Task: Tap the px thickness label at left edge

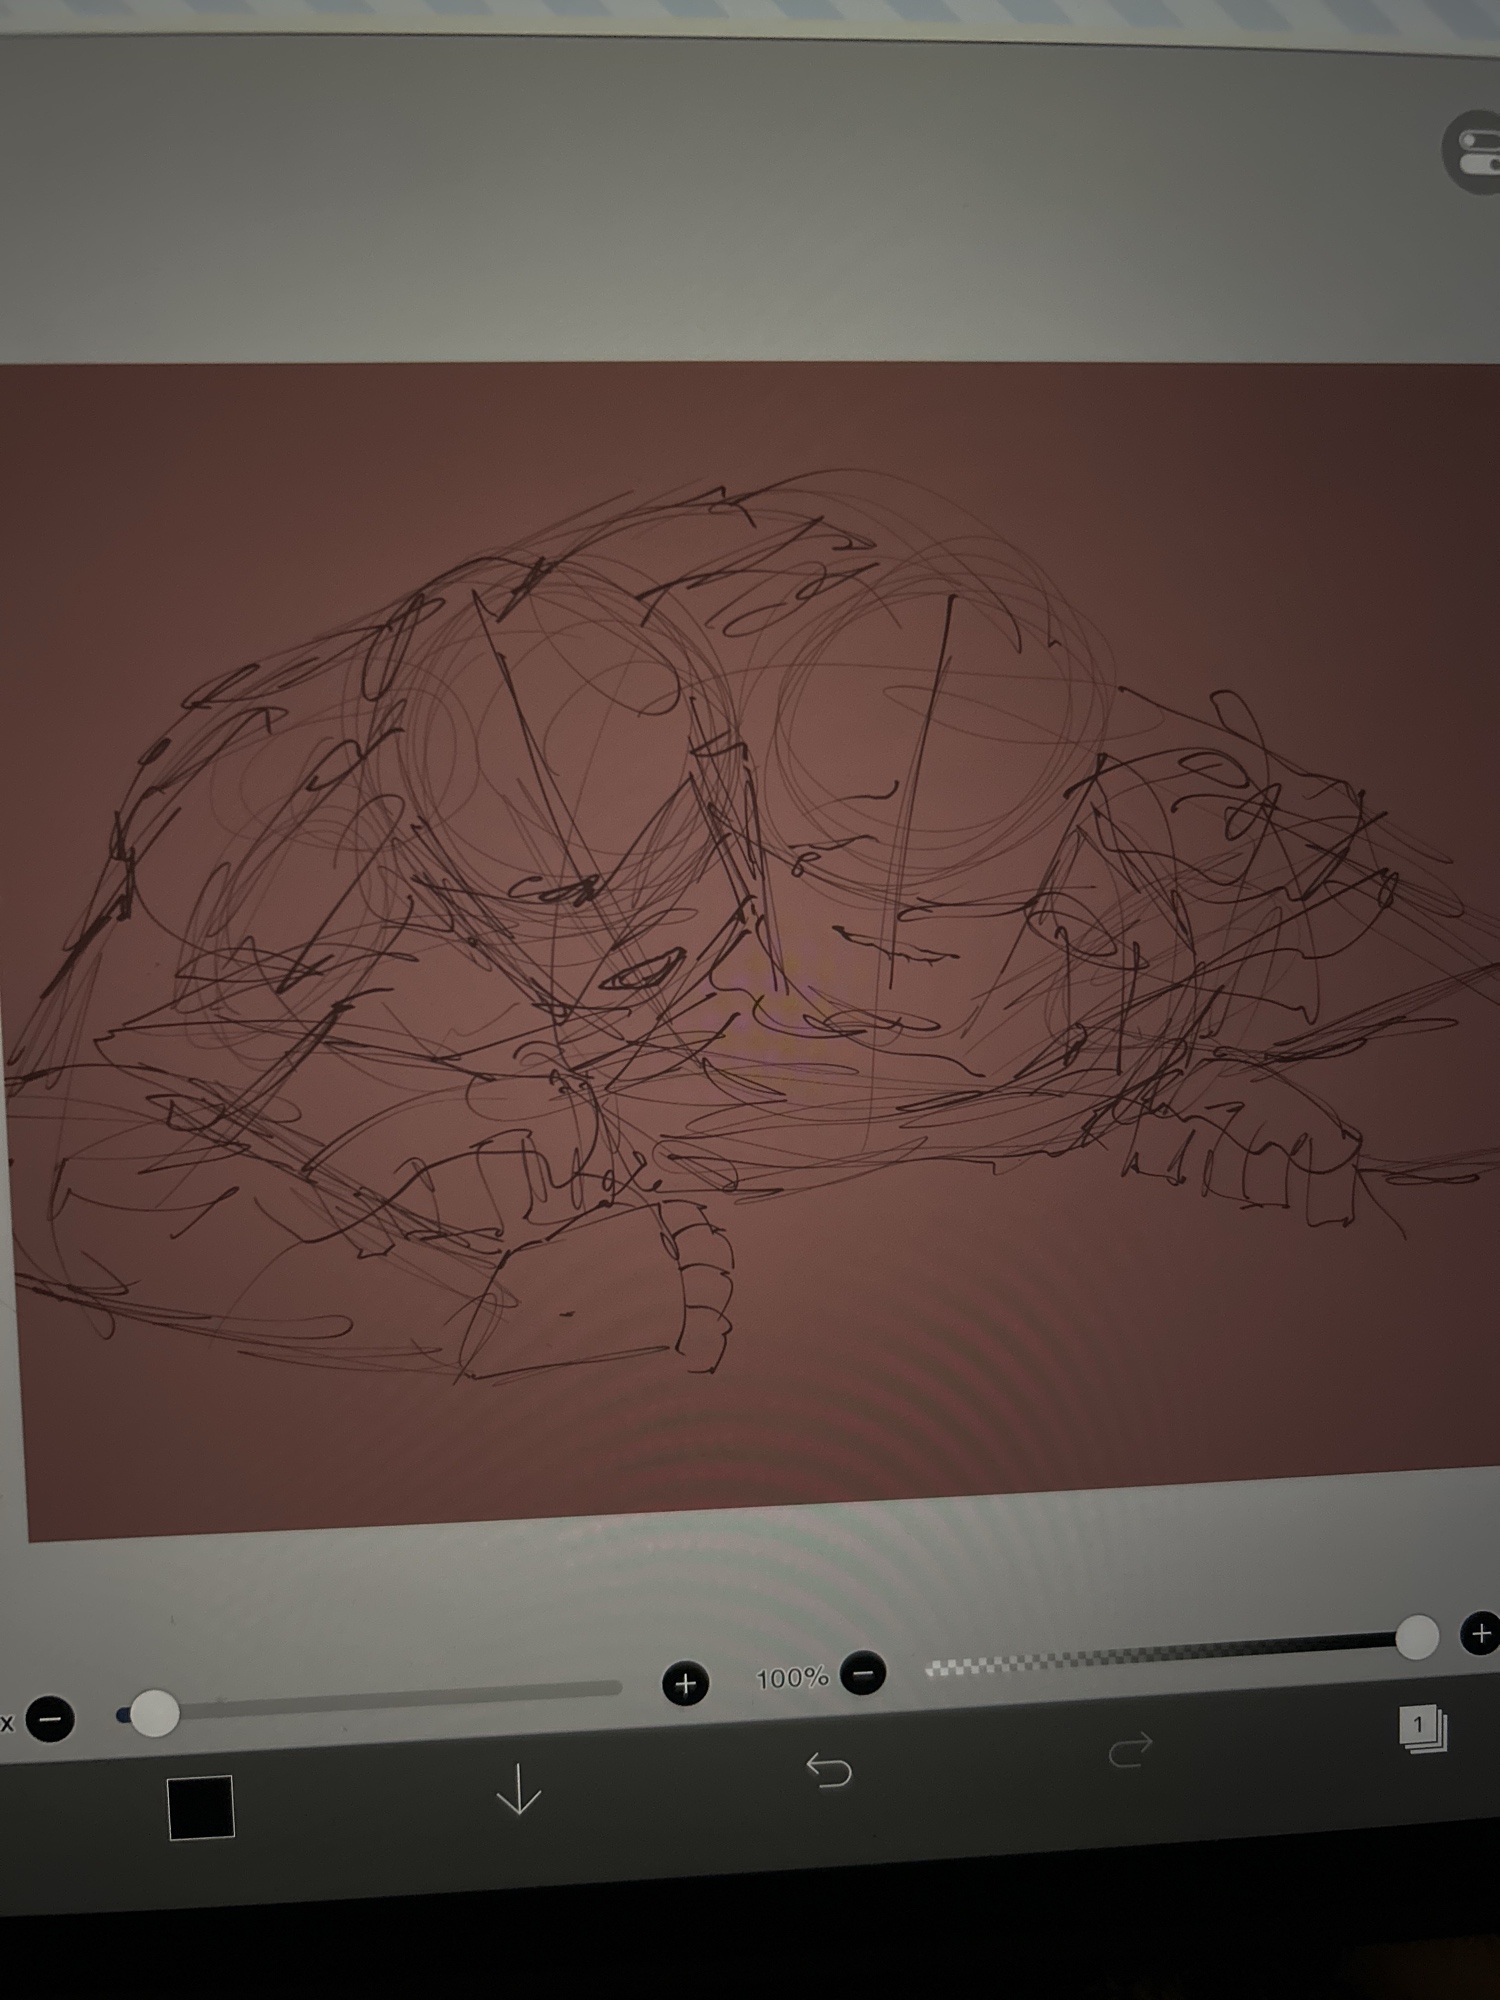Action: point(7,1723)
